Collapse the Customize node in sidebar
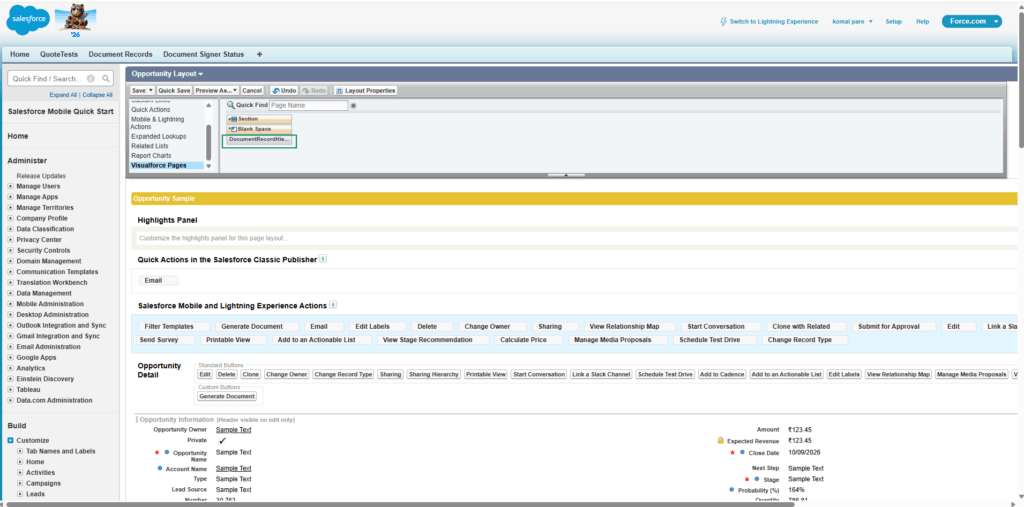 11,440
